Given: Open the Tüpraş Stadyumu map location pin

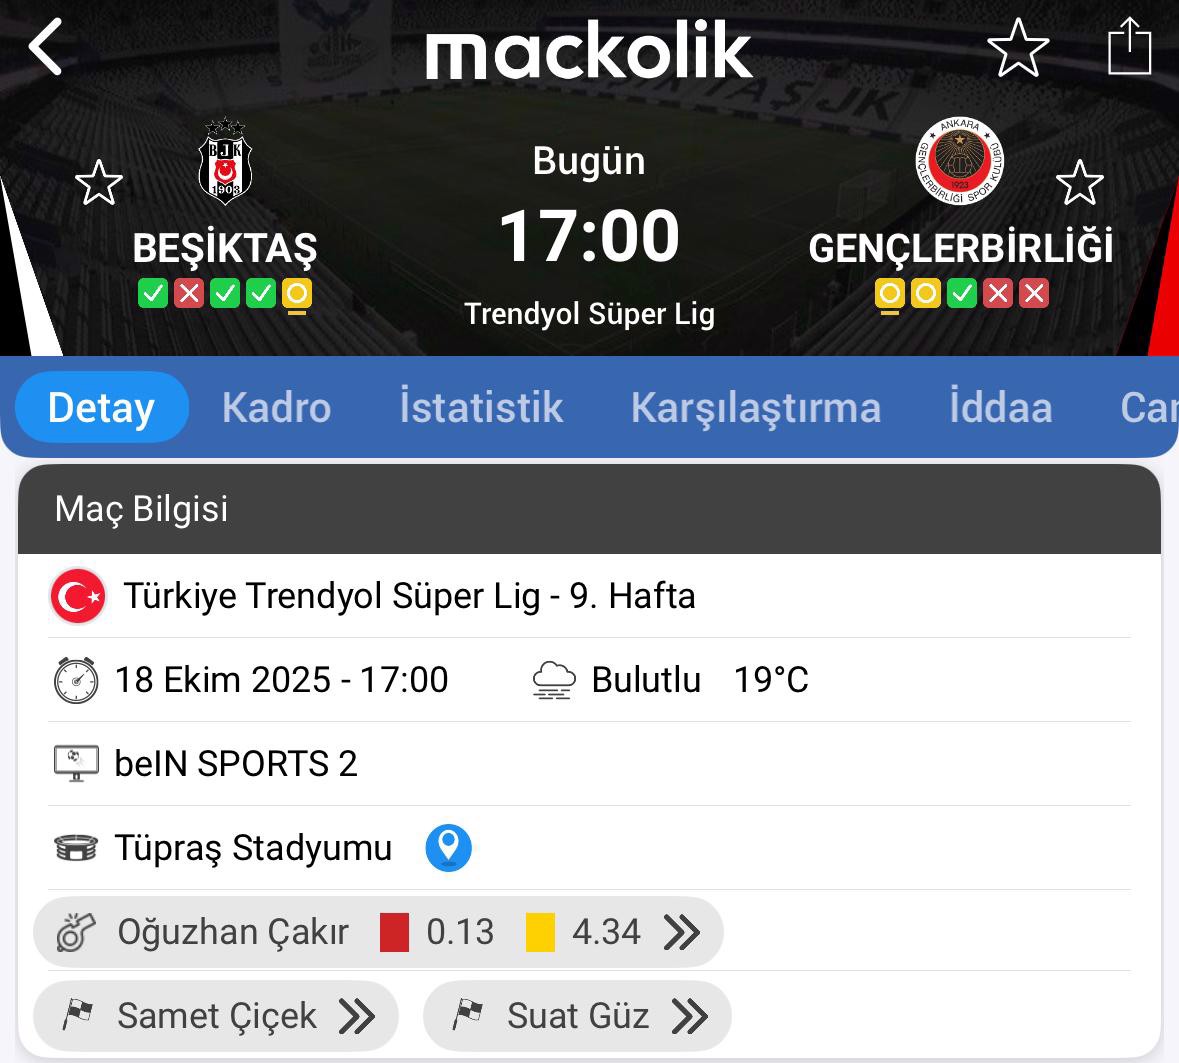Looking at the screenshot, I should tap(448, 848).
